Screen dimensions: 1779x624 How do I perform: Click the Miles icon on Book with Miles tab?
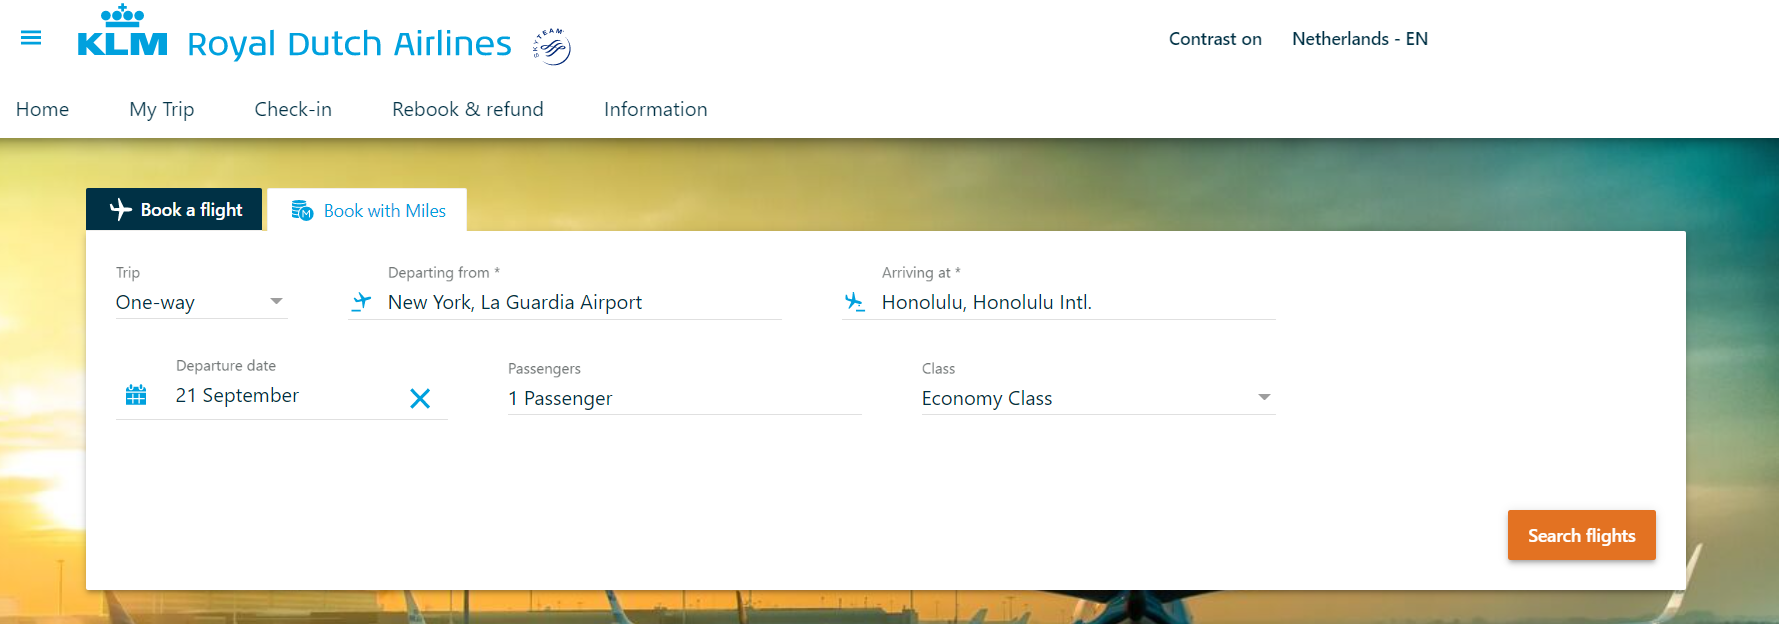[x=303, y=210]
